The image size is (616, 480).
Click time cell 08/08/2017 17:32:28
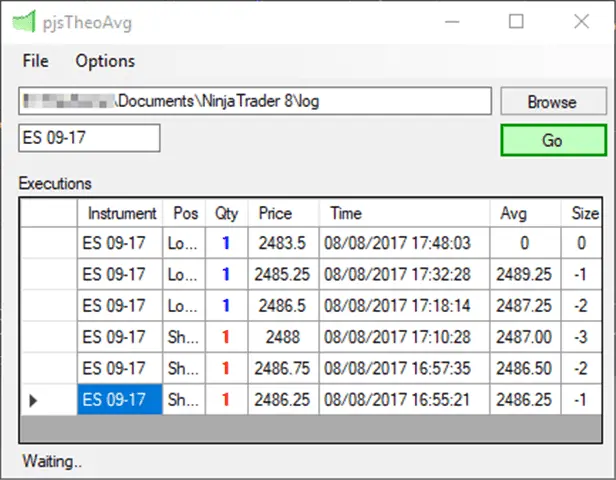pos(405,275)
